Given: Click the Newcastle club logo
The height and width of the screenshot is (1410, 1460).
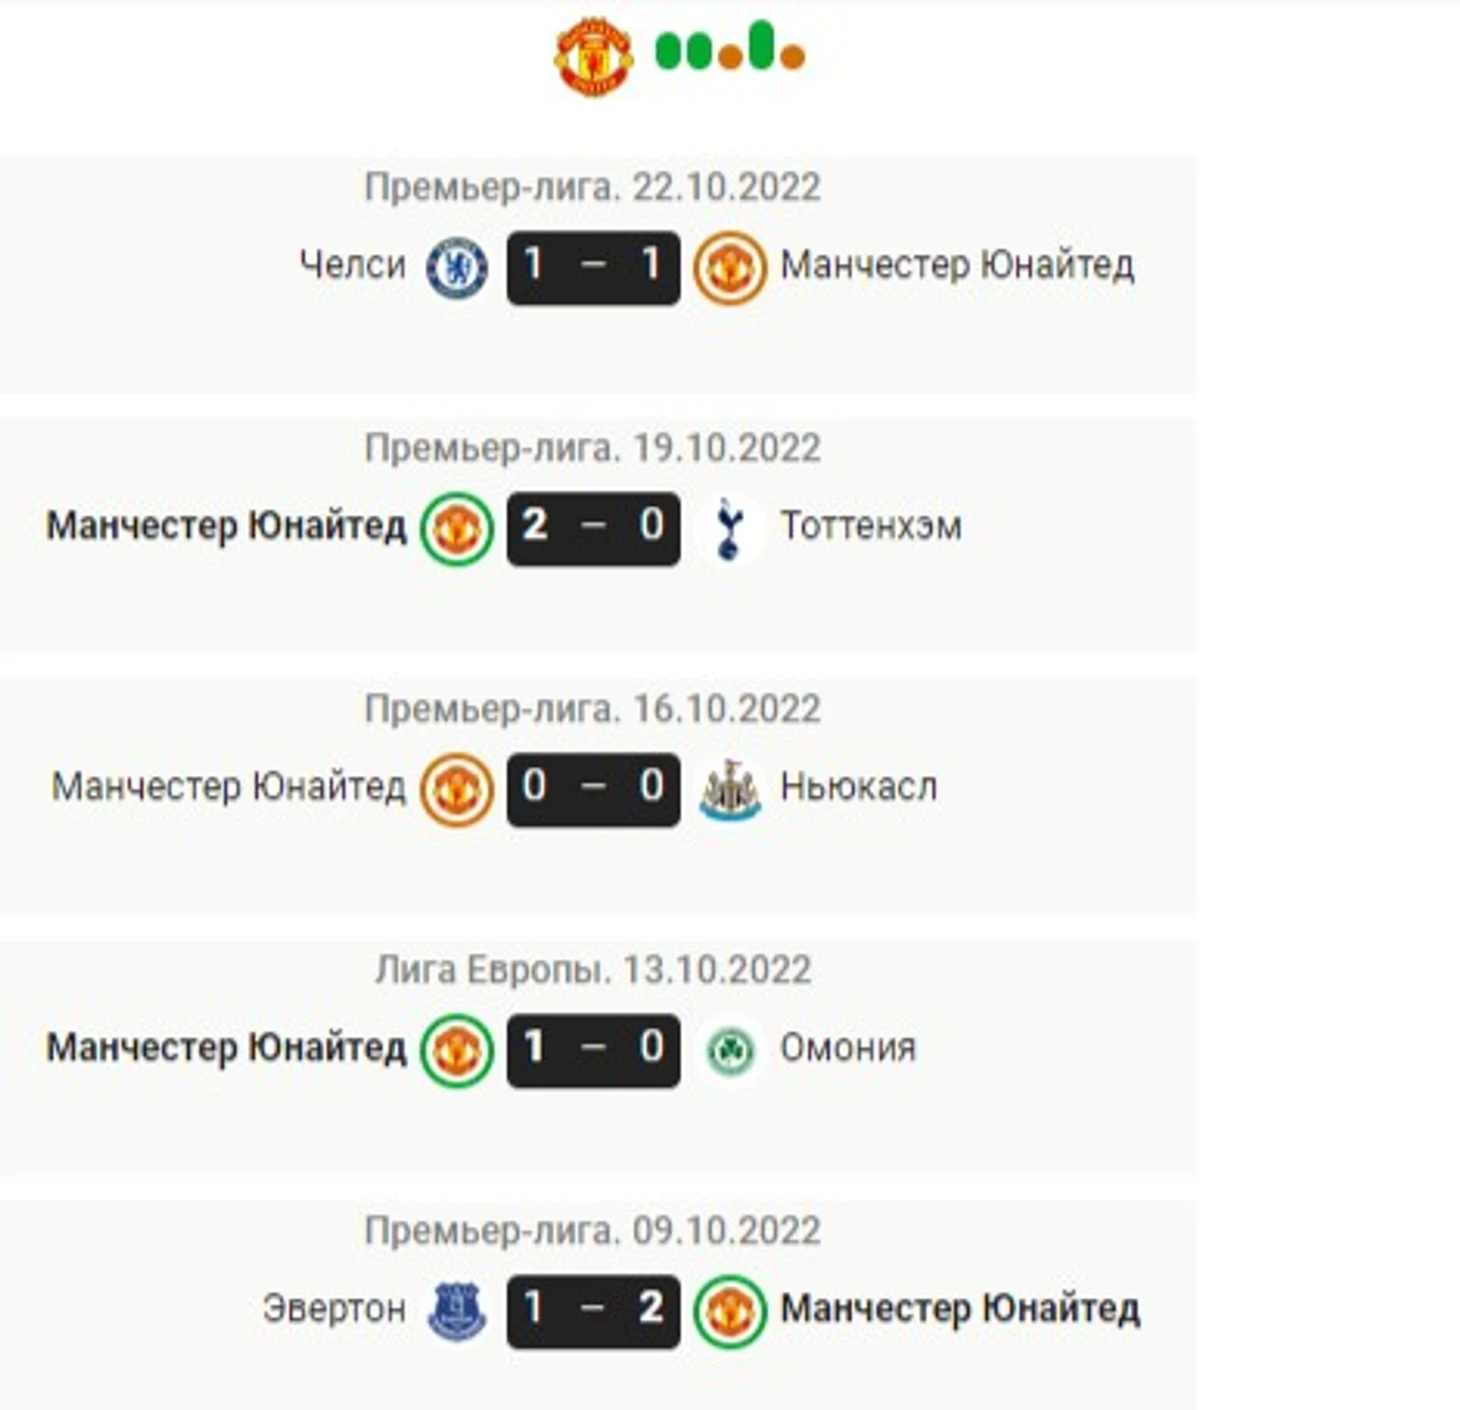Looking at the screenshot, I should (730, 790).
